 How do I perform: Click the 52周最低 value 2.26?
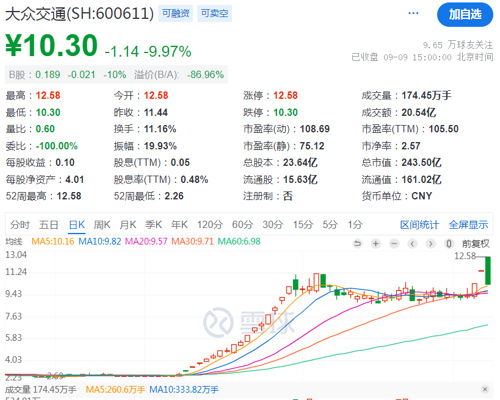pyautogui.click(x=174, y=196)
